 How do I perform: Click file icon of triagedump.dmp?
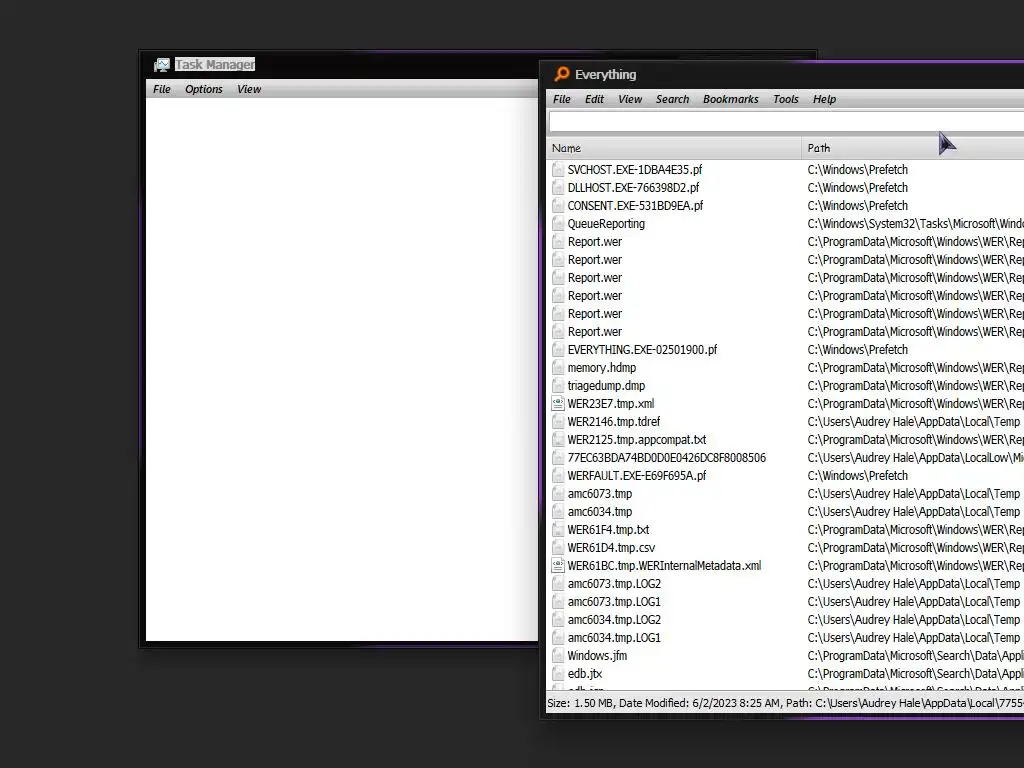click(558, 386)
